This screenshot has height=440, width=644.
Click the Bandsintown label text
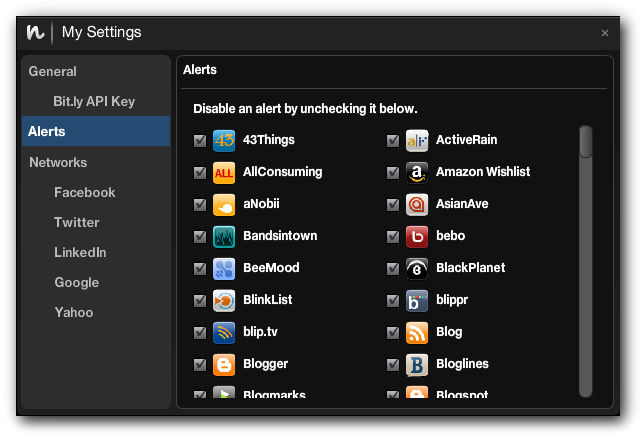(x=280, y=236)
